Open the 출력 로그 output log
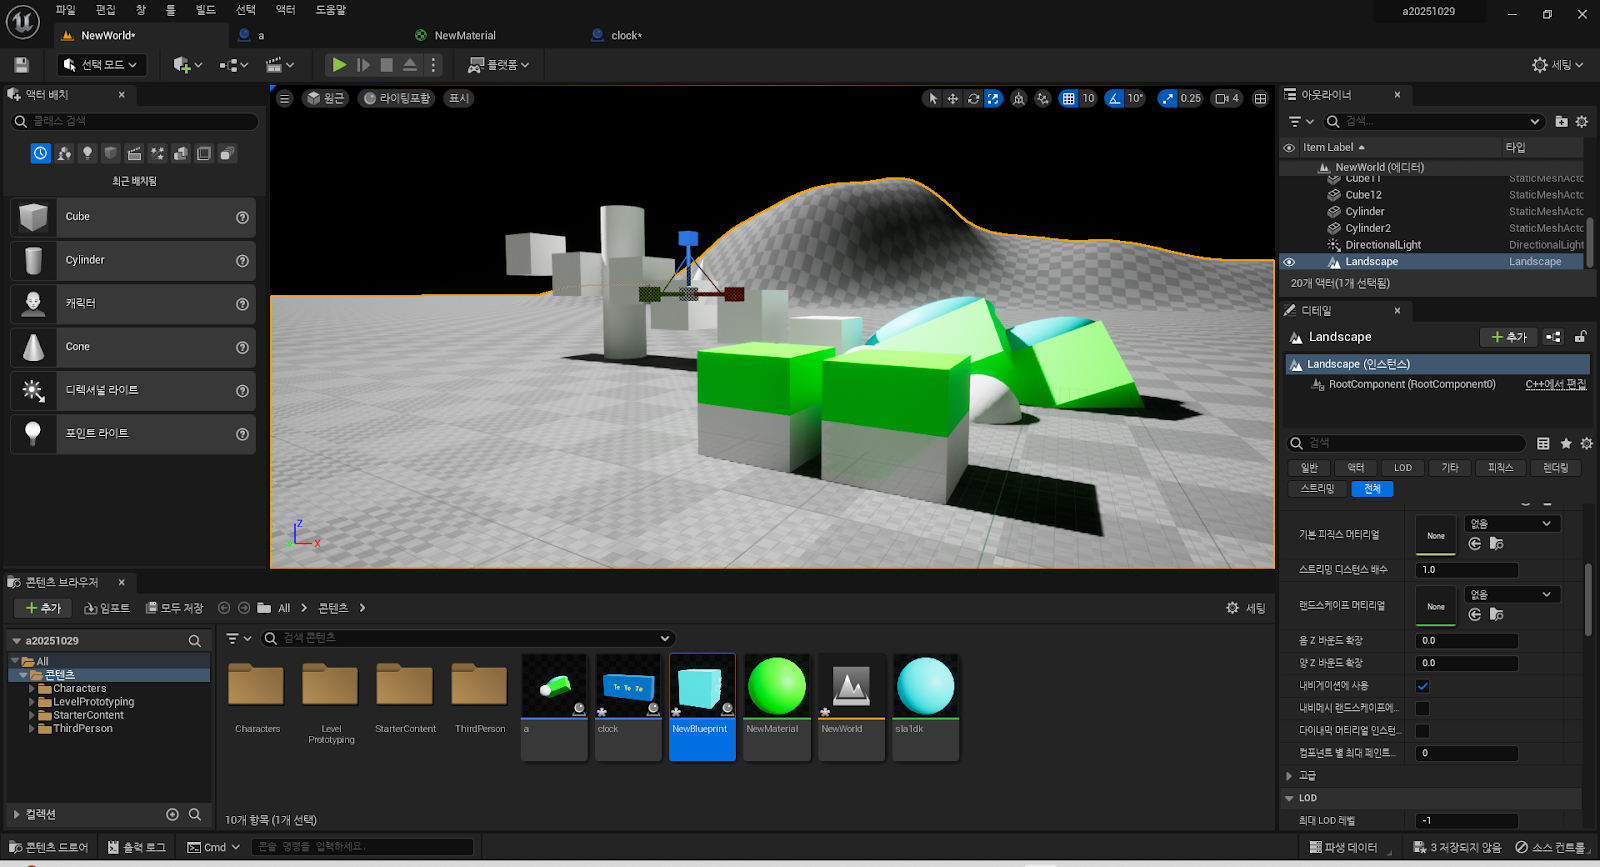 pyautogui.click(x=137, y=847)
